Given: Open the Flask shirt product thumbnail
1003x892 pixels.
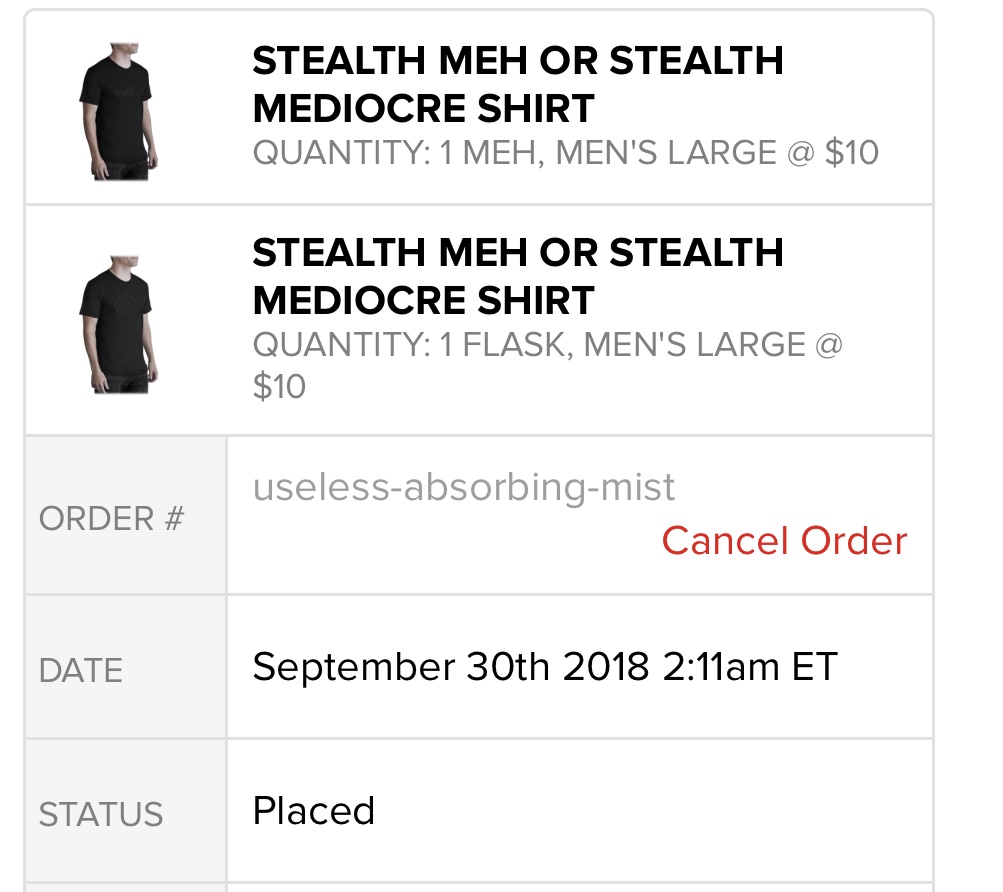Looking at the screenshot, I should (118, 325).
